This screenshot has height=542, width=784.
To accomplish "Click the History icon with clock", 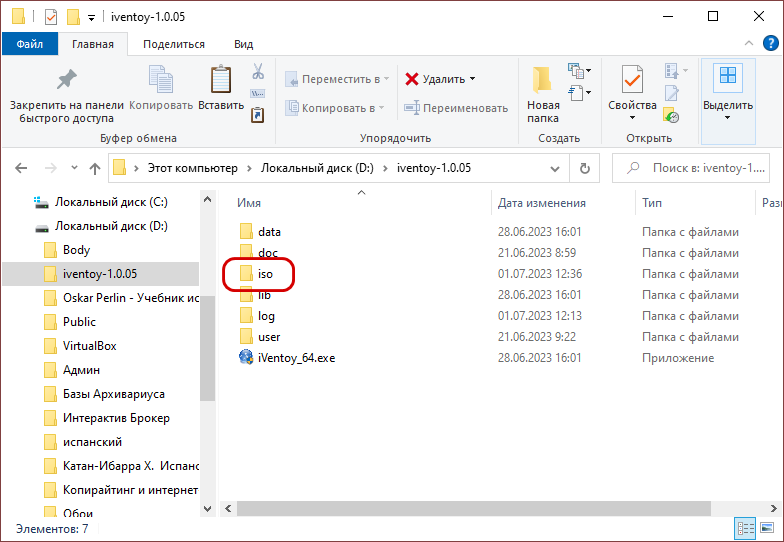I will [671, 116].
